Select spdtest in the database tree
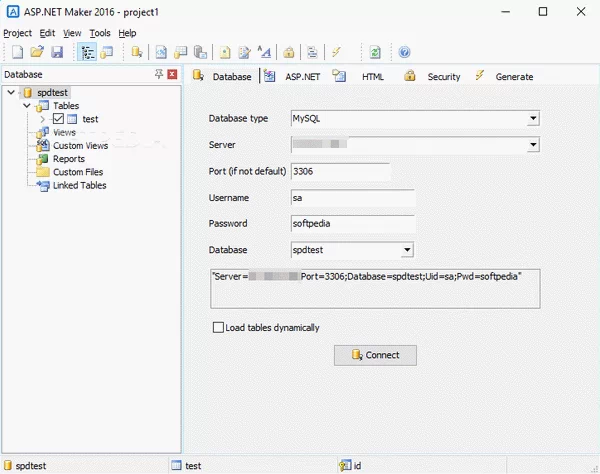Image resolution: width=600 pixels, height=474 pixels. (x=52, y=93)
